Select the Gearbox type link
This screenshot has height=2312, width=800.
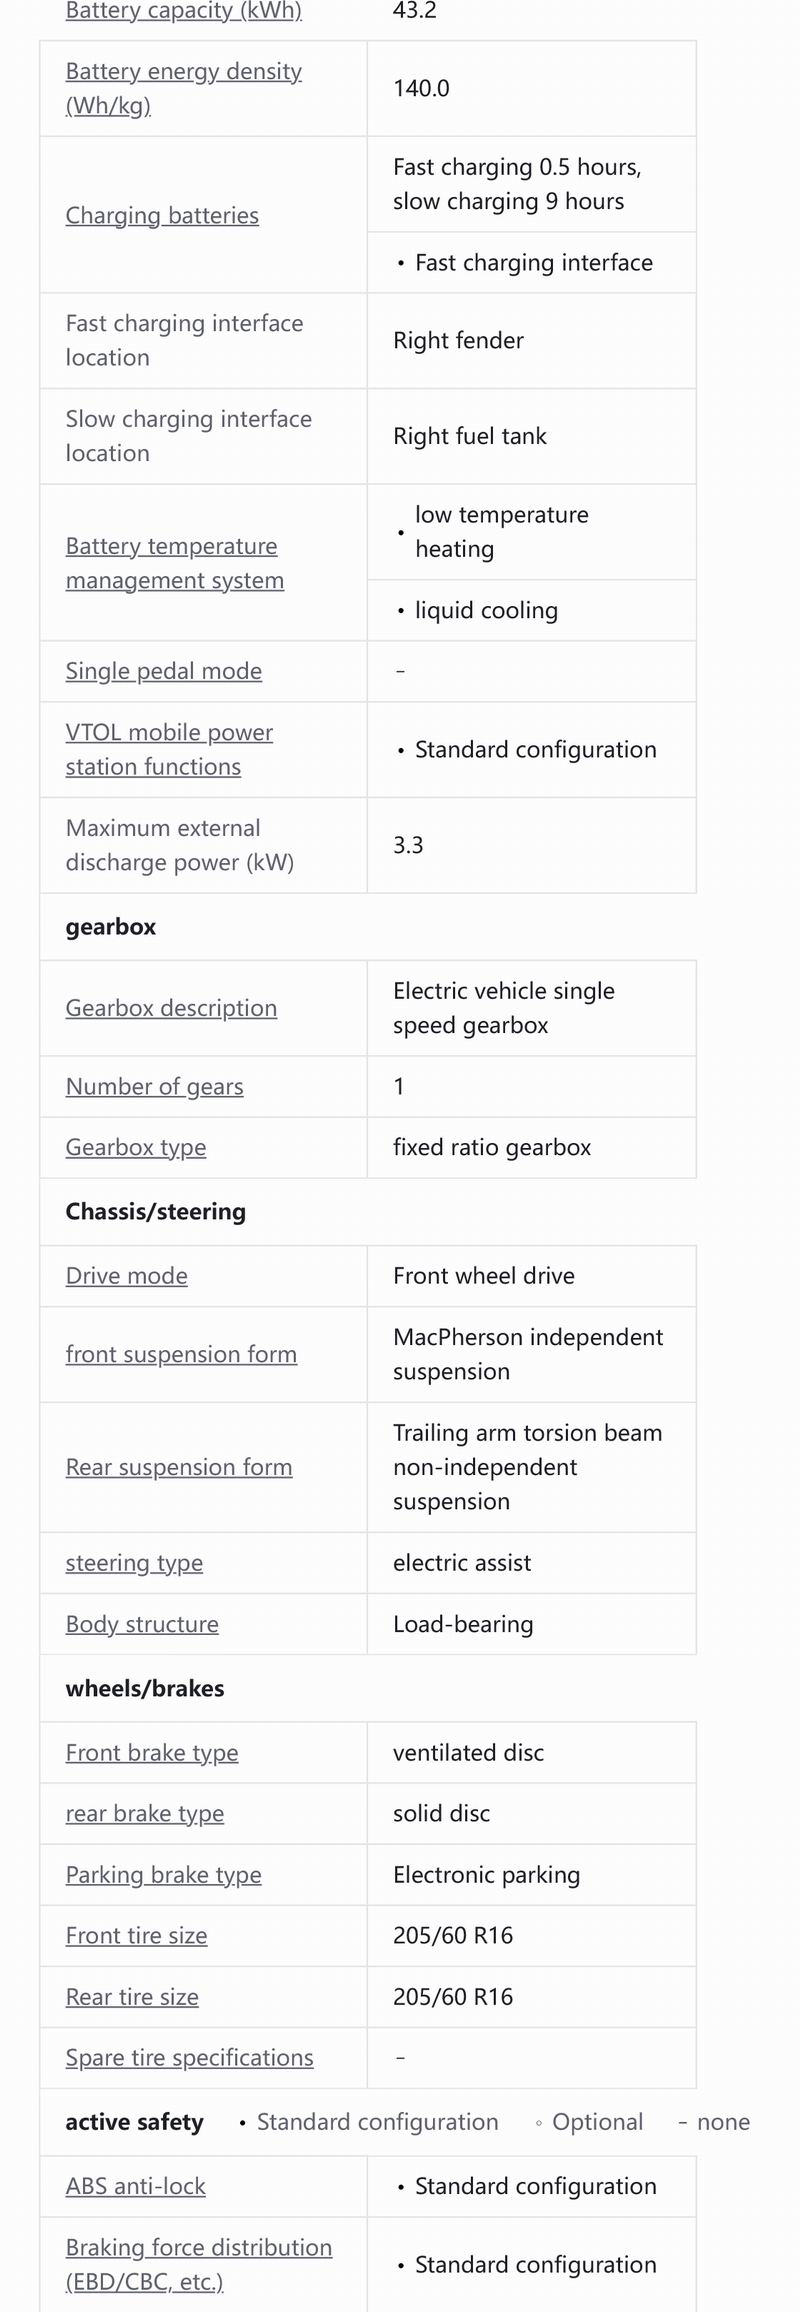[136, 1147]
